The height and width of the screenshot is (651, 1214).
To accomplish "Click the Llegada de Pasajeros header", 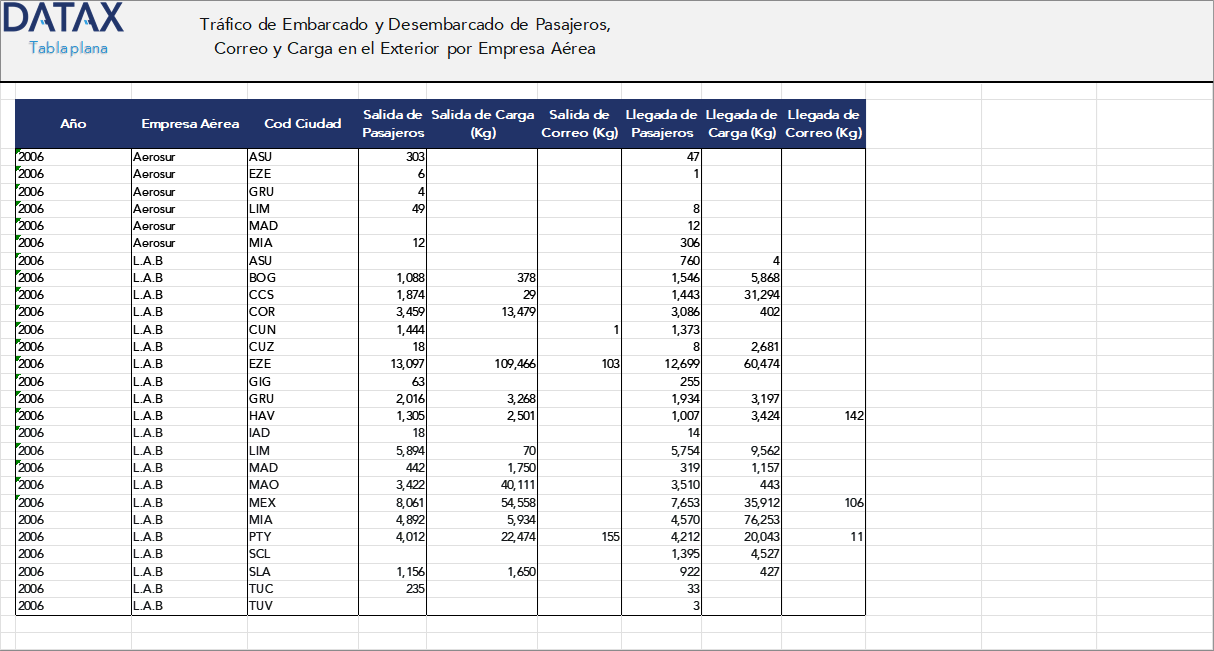I will (661, 123).
